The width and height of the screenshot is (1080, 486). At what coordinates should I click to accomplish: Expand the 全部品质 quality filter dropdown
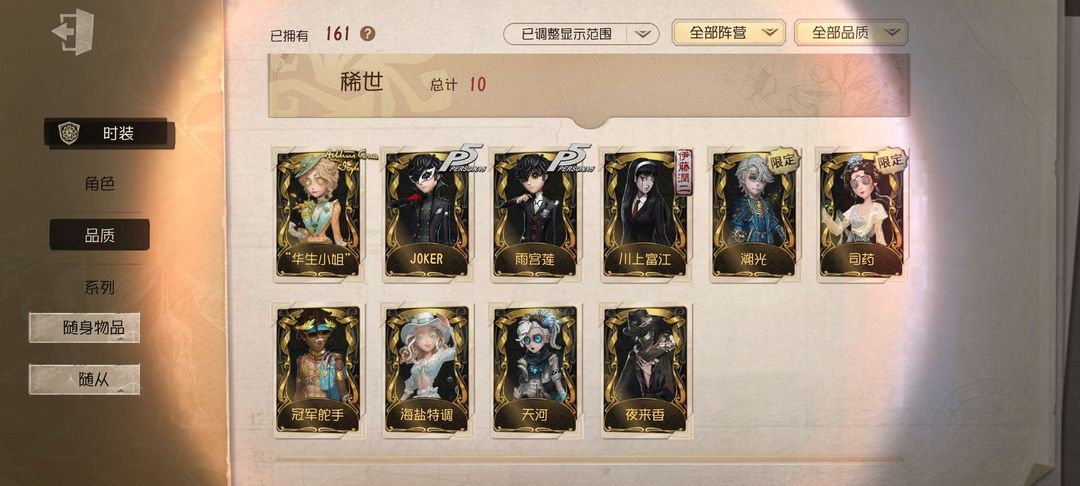(x=851, y=32)
